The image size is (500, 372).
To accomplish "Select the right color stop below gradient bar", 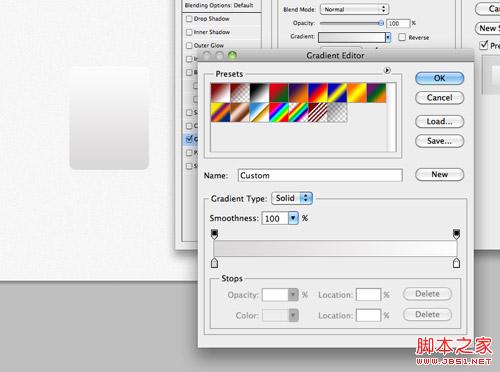I will (x=456, y=263).
